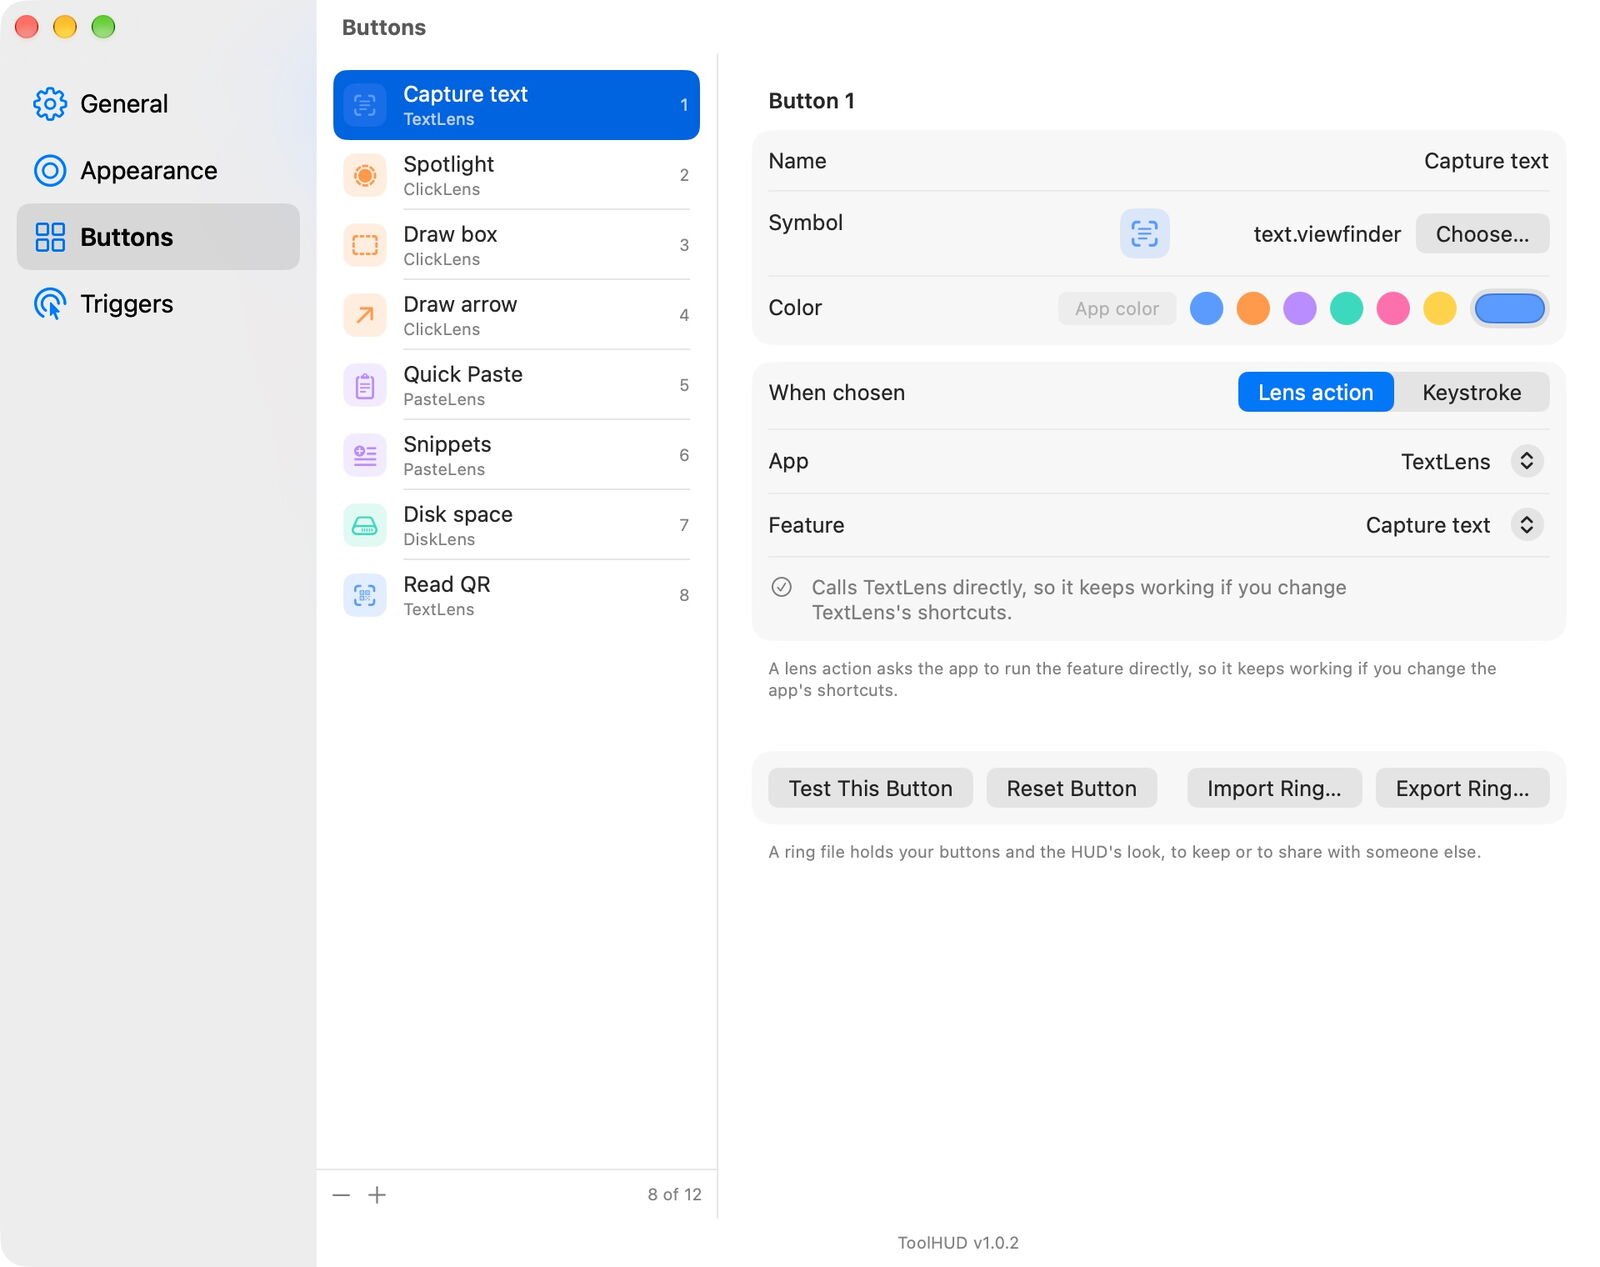The image size is (1600, 1267).
Task: Click the Triggers cursor icon in sidebar
Action: (x=50, y=304)
